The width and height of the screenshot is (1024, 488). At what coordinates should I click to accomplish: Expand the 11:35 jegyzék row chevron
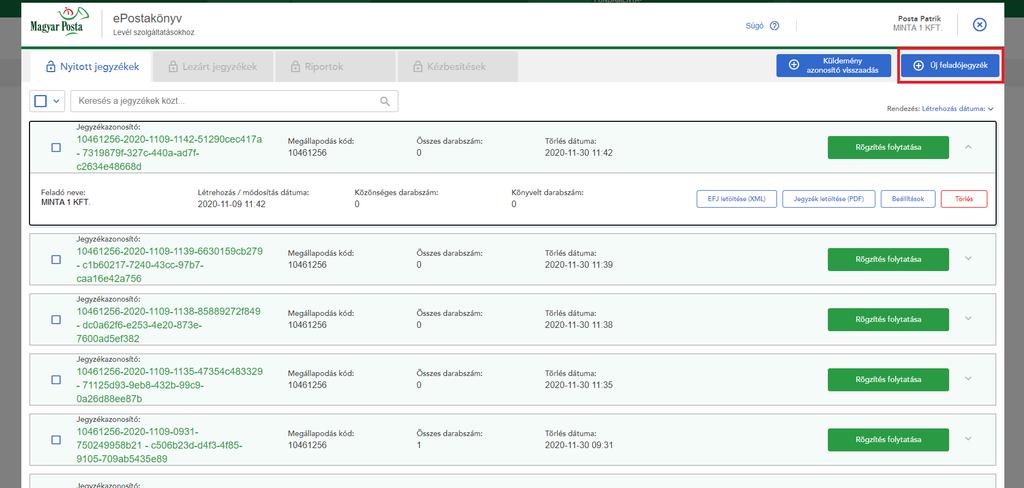pyautogui.click(x=968, y=378)
